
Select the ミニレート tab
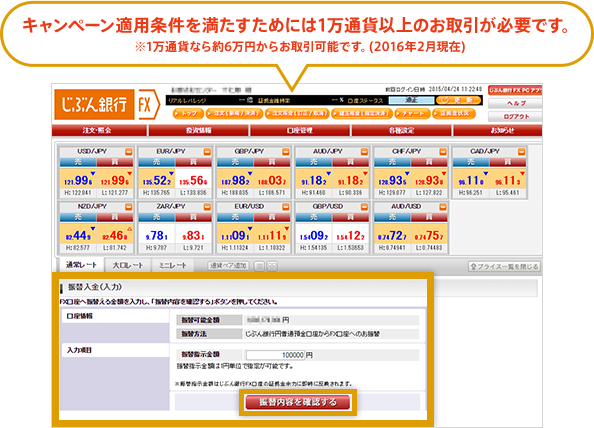[x=173, y=266]
